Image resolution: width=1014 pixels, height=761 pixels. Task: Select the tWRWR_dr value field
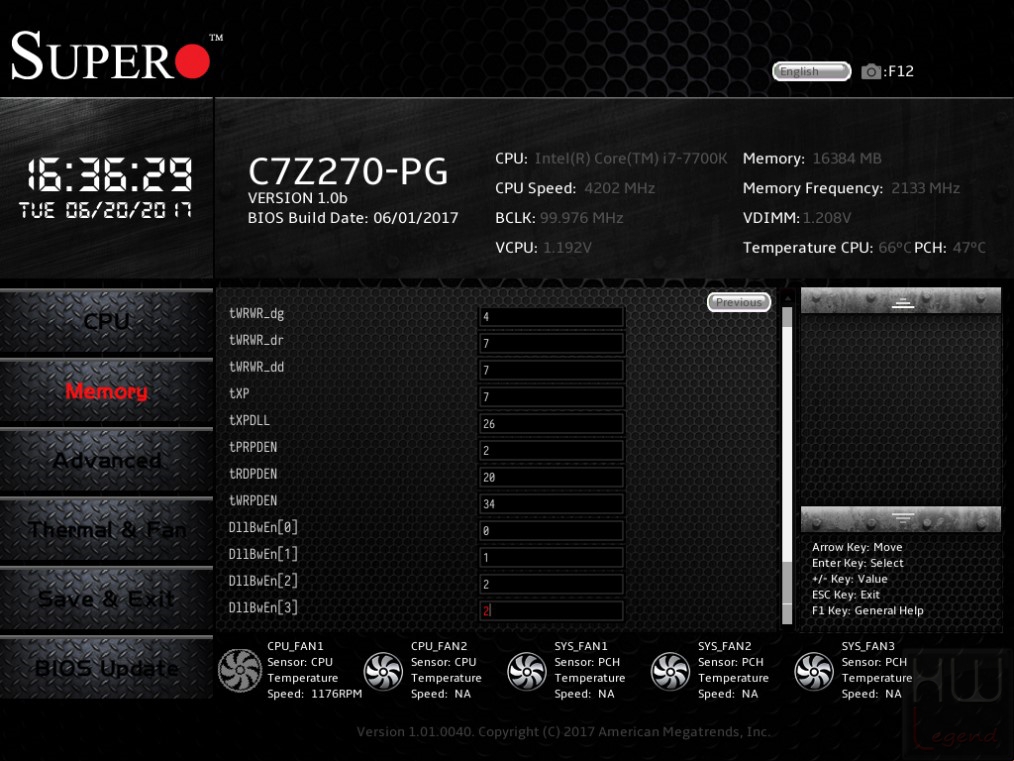click(x=551, y=343)
